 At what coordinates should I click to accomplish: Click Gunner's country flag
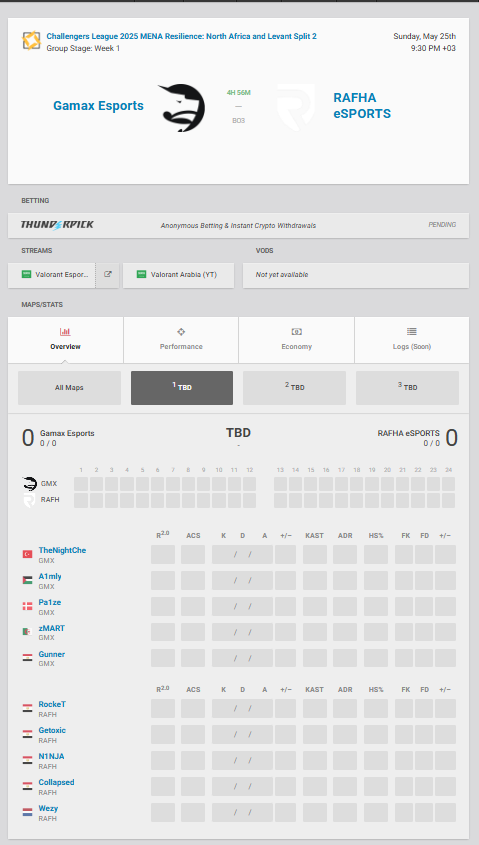tap(27, 657)
